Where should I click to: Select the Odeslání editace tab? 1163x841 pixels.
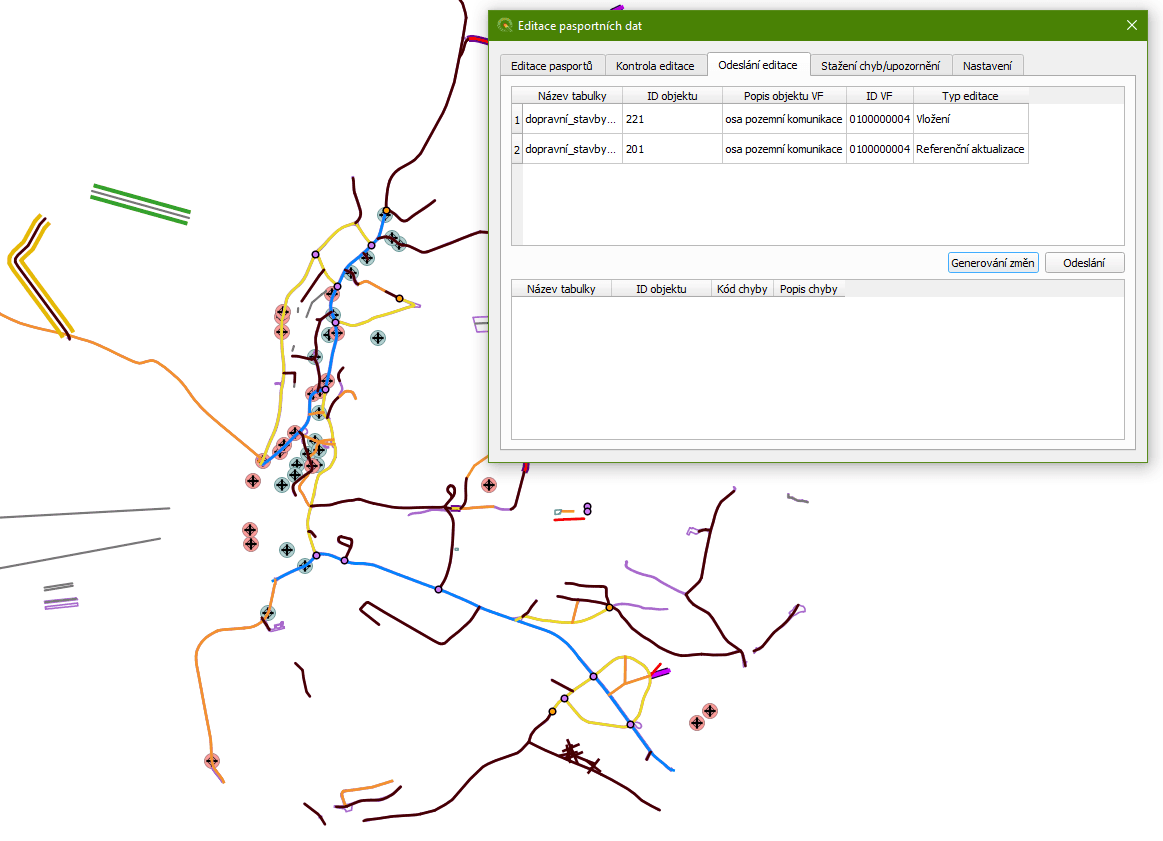tap(758, 65)
